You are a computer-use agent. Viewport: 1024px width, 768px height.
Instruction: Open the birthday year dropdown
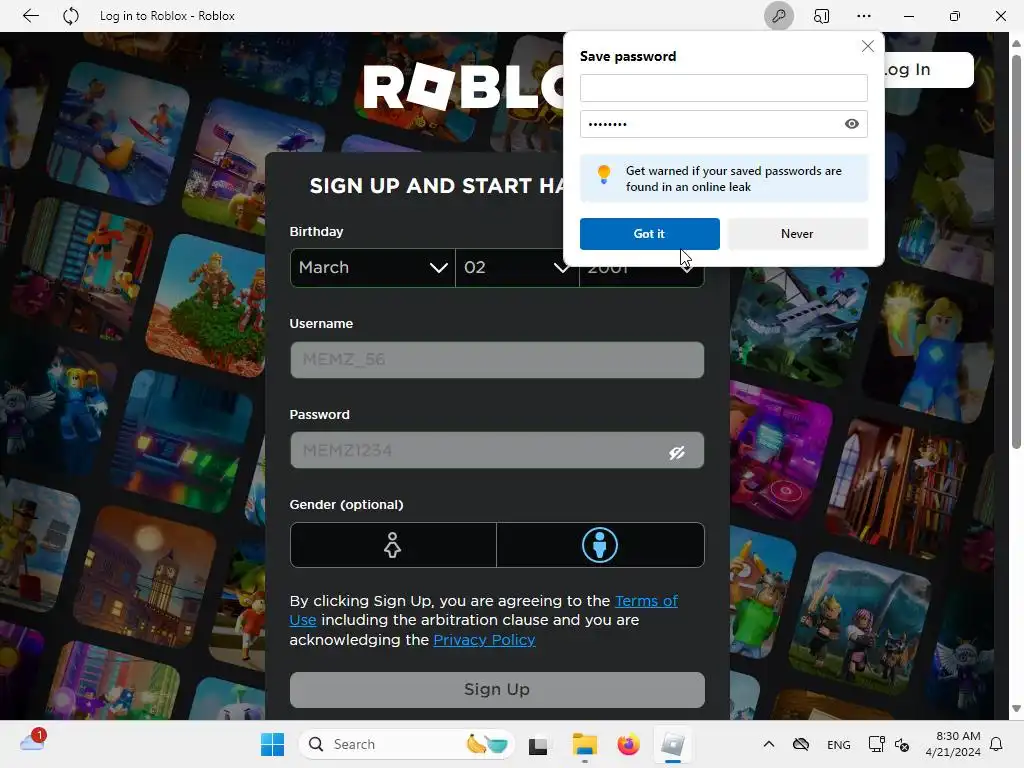(641, 276)
